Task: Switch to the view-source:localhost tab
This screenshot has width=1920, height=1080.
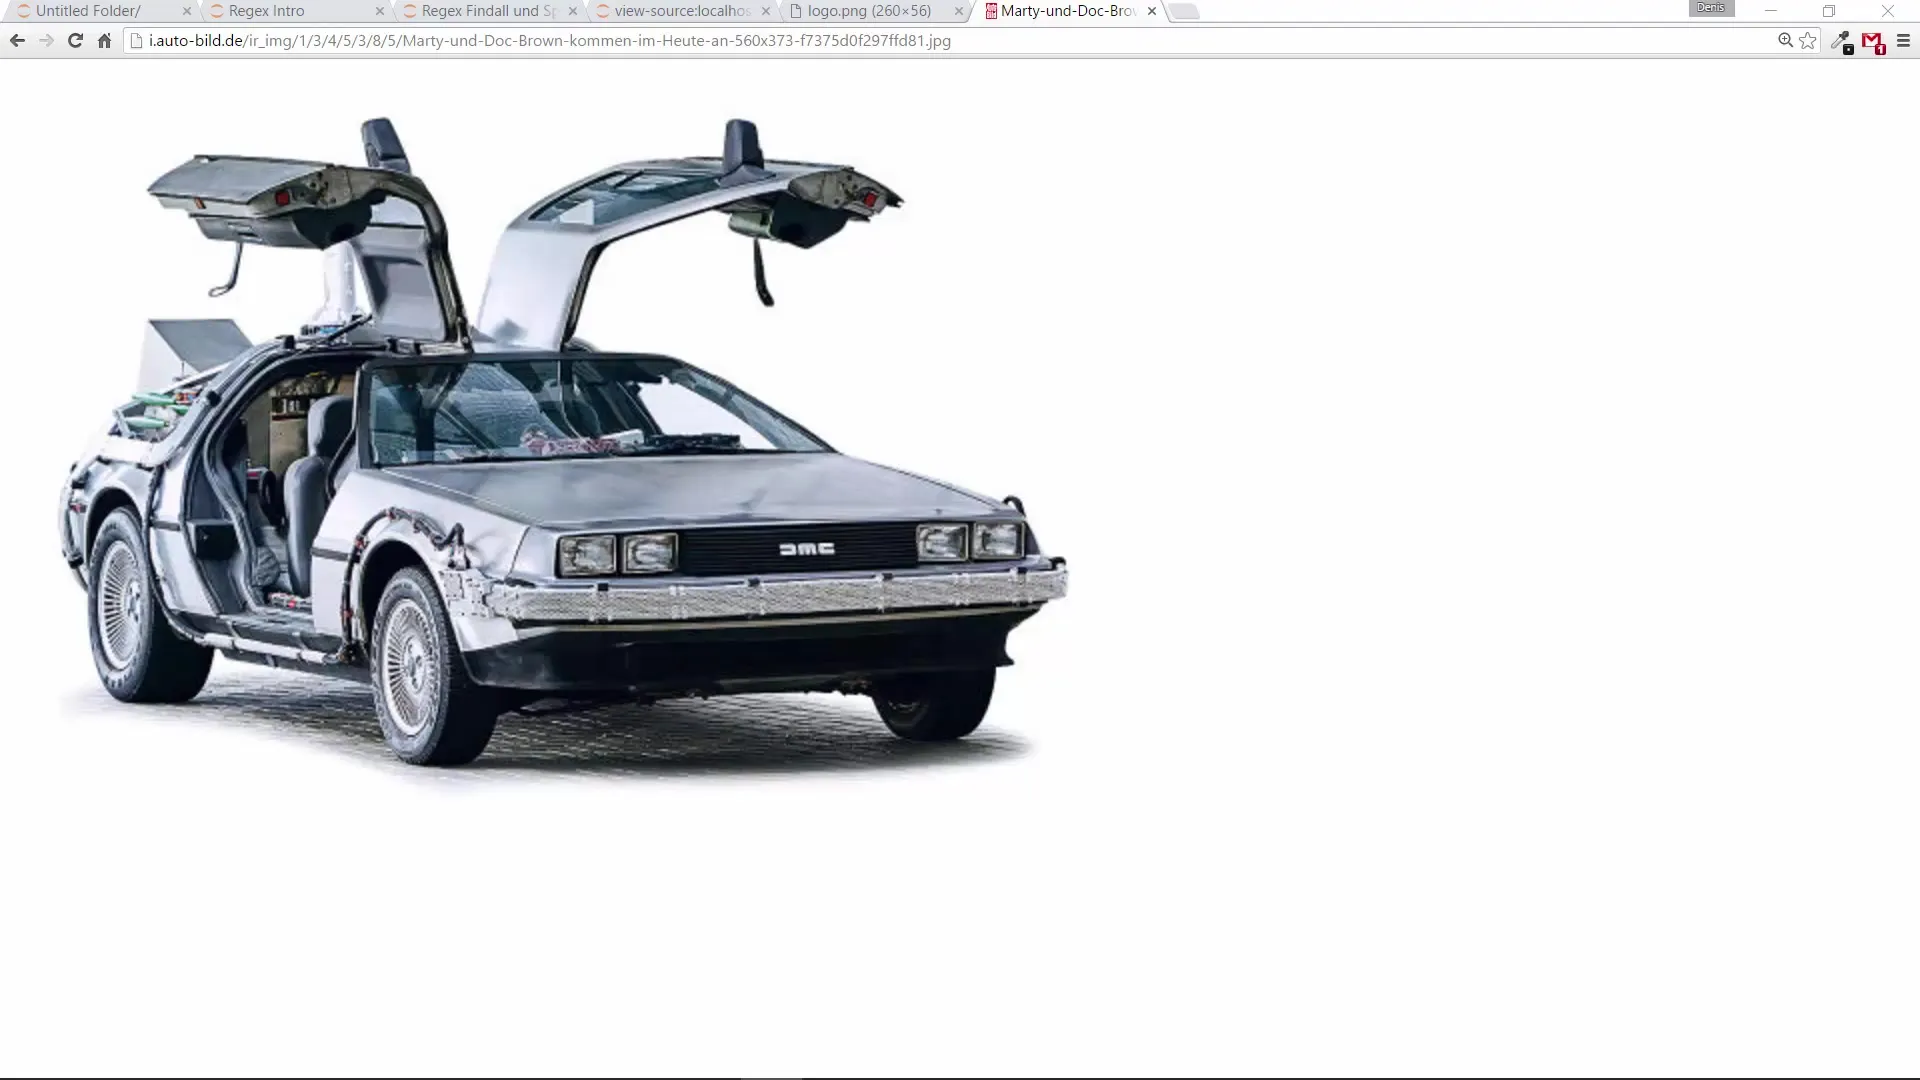Action: point(682,11)
